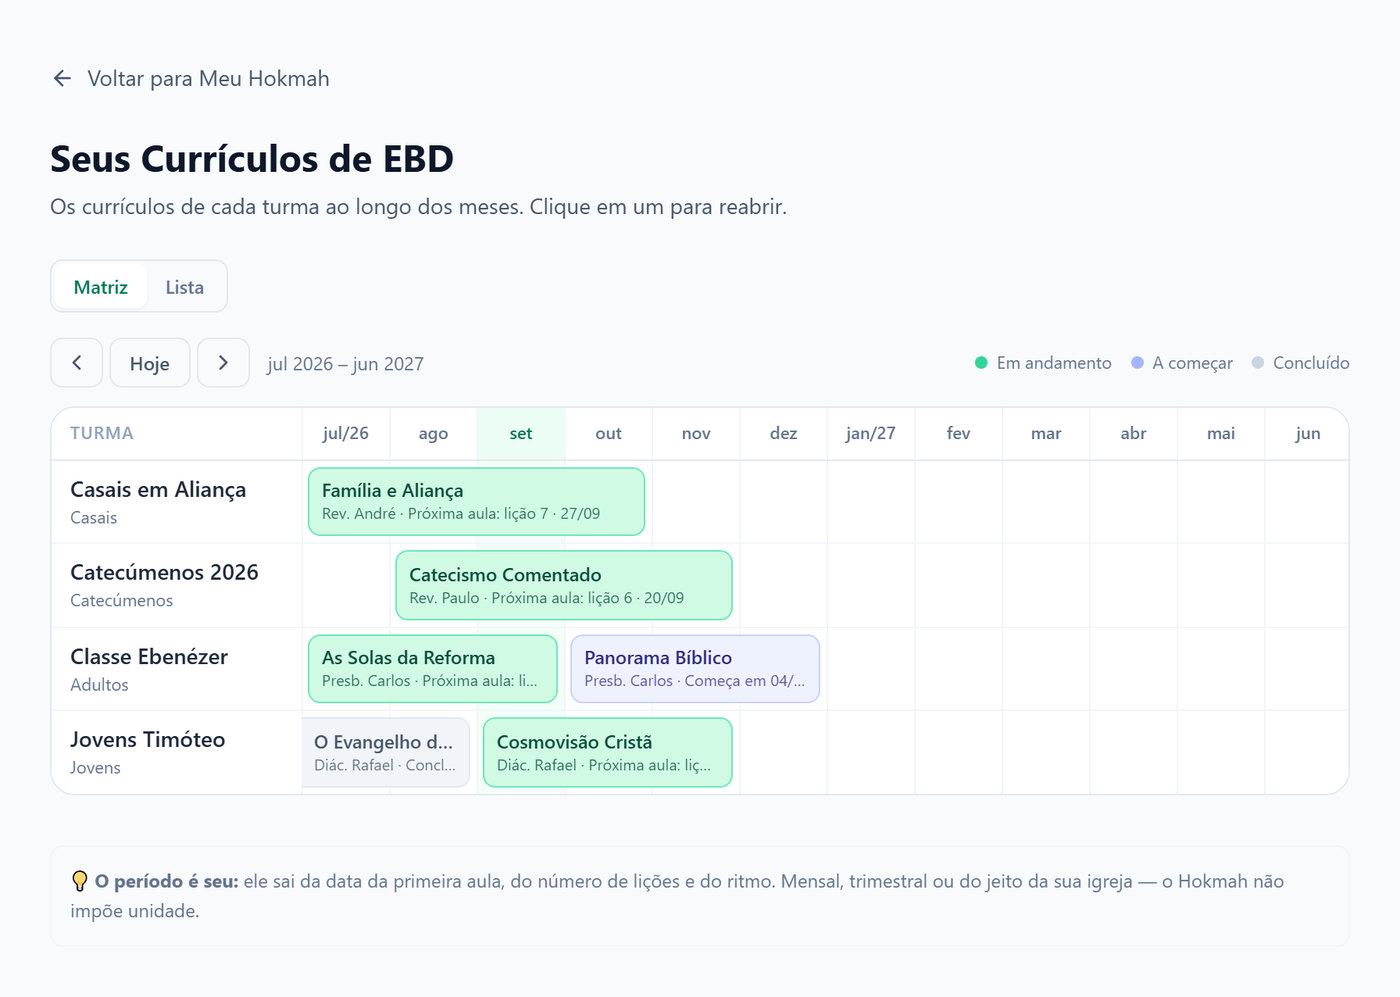Click the jul/26 month column header
Viewport: 1400px width, 997px height.
346,434
